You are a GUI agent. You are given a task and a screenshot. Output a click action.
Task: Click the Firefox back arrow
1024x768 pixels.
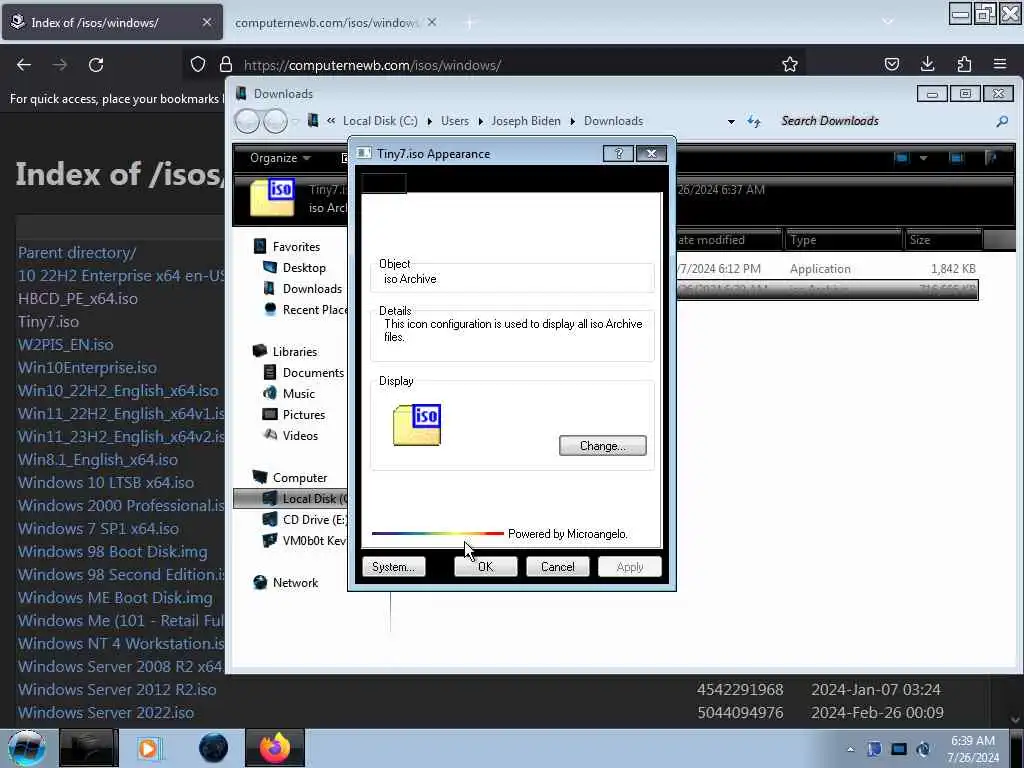[24, 65]
